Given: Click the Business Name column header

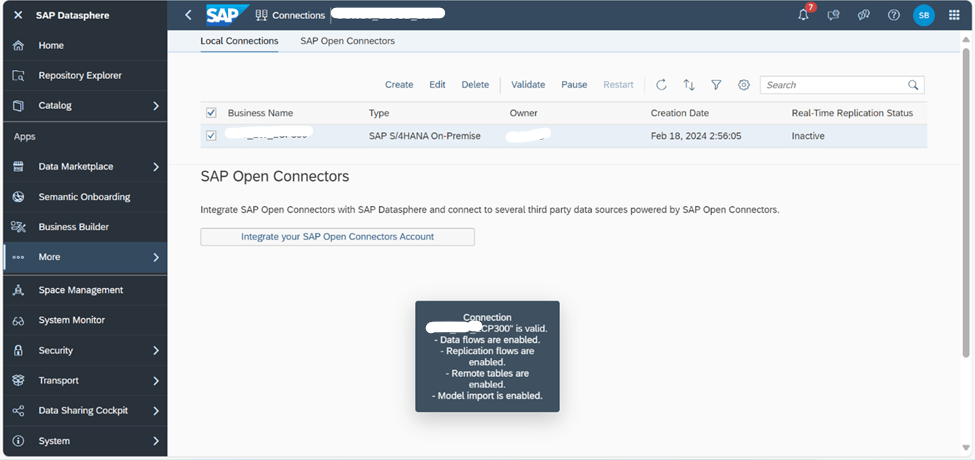Looking at the screenshot, I should 261,113.
